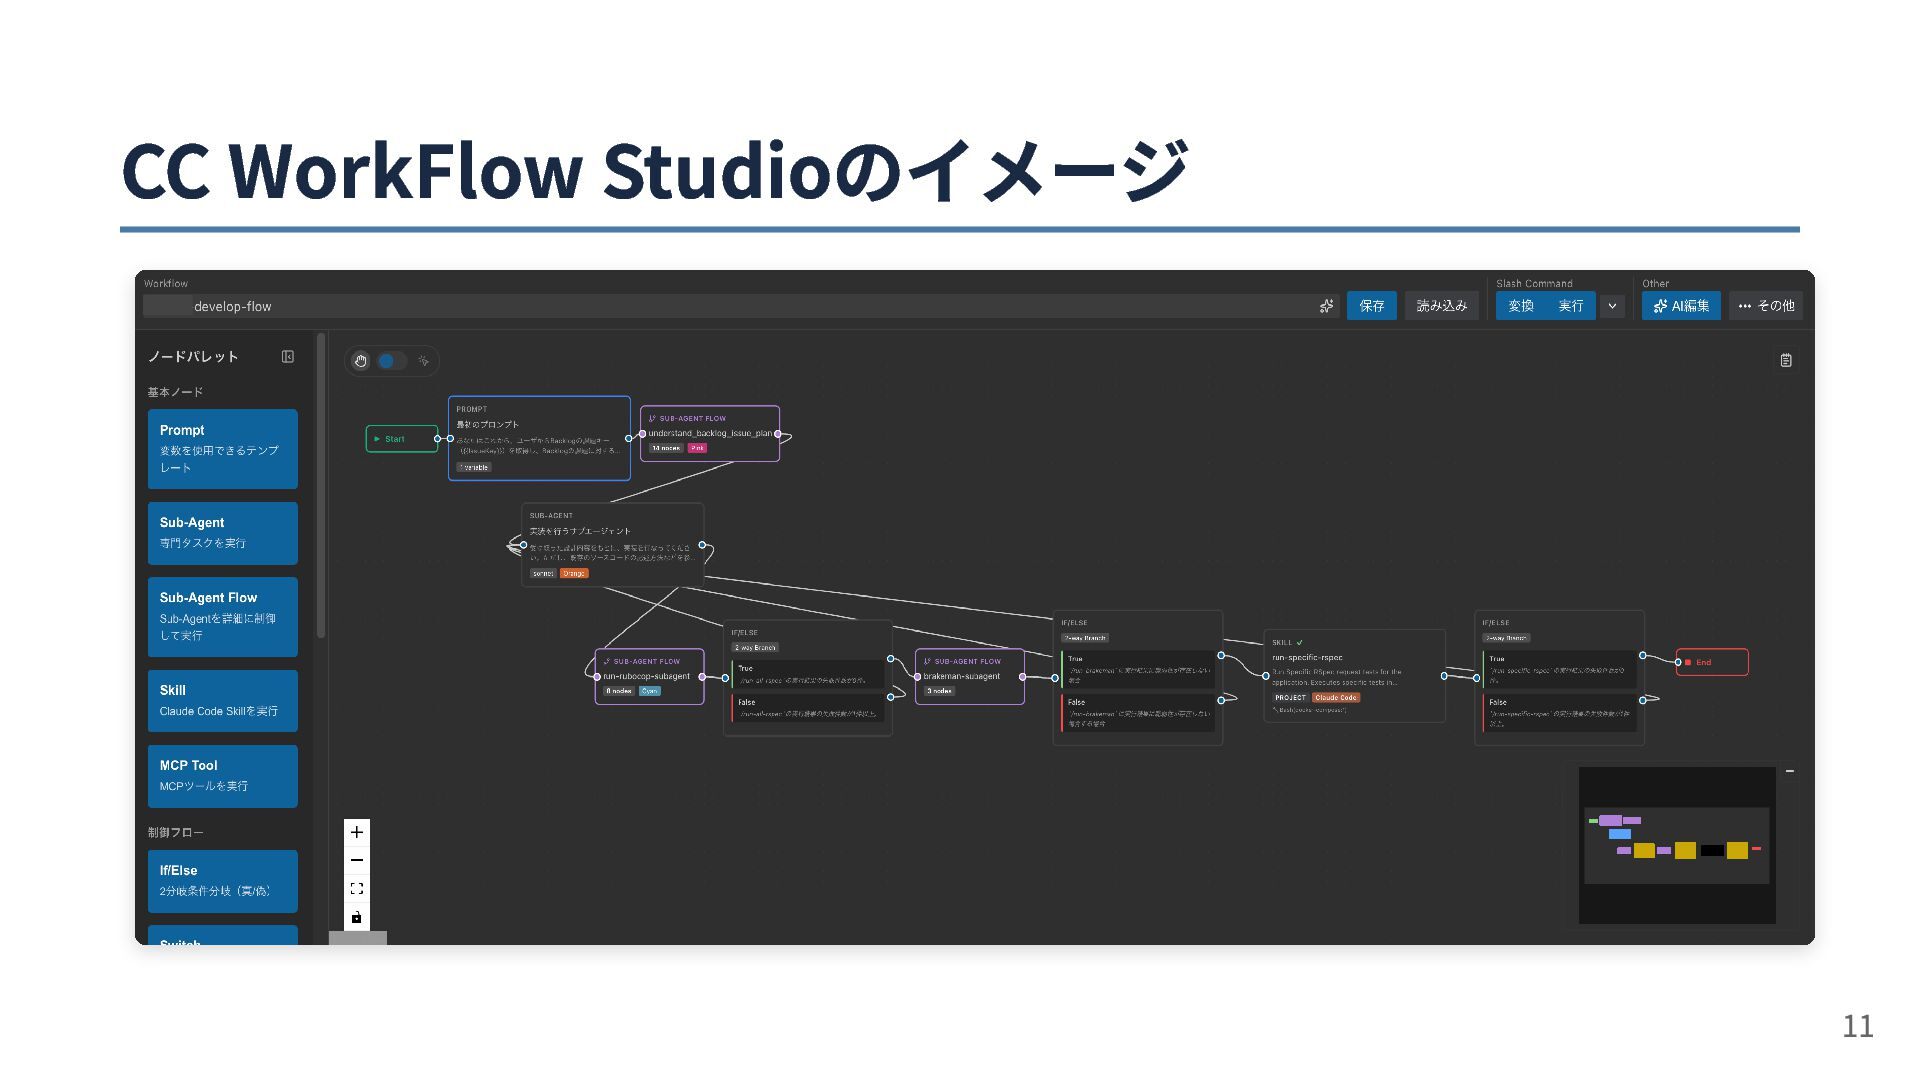This screenshot has height=1080, width=1920.
Task: Zoom in with the plus button
Action: coord(357,832)
